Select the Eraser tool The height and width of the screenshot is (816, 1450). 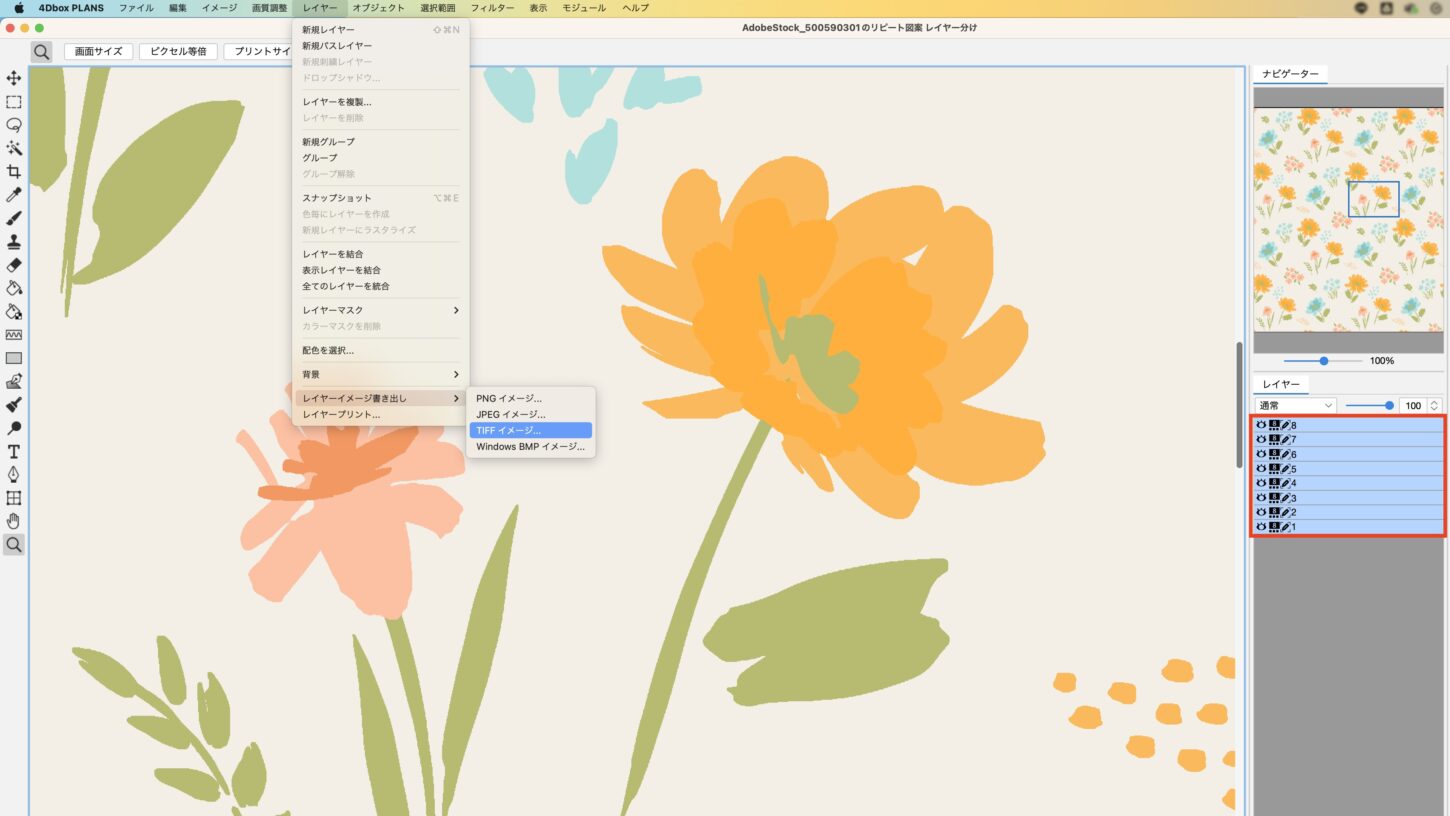click(x=14, y=265)
